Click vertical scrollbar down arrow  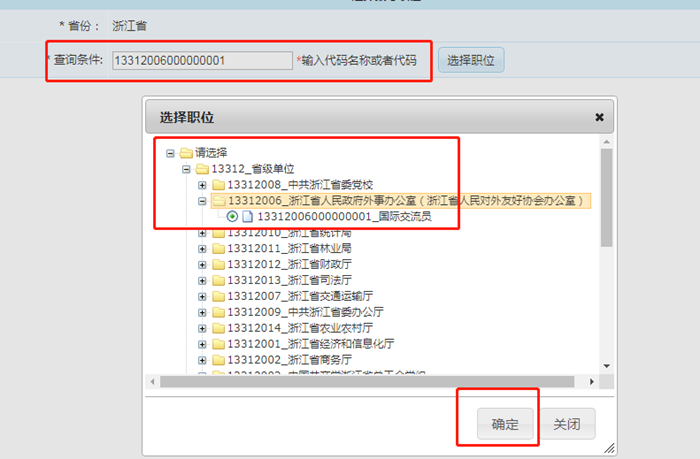[x=607, y=366]
